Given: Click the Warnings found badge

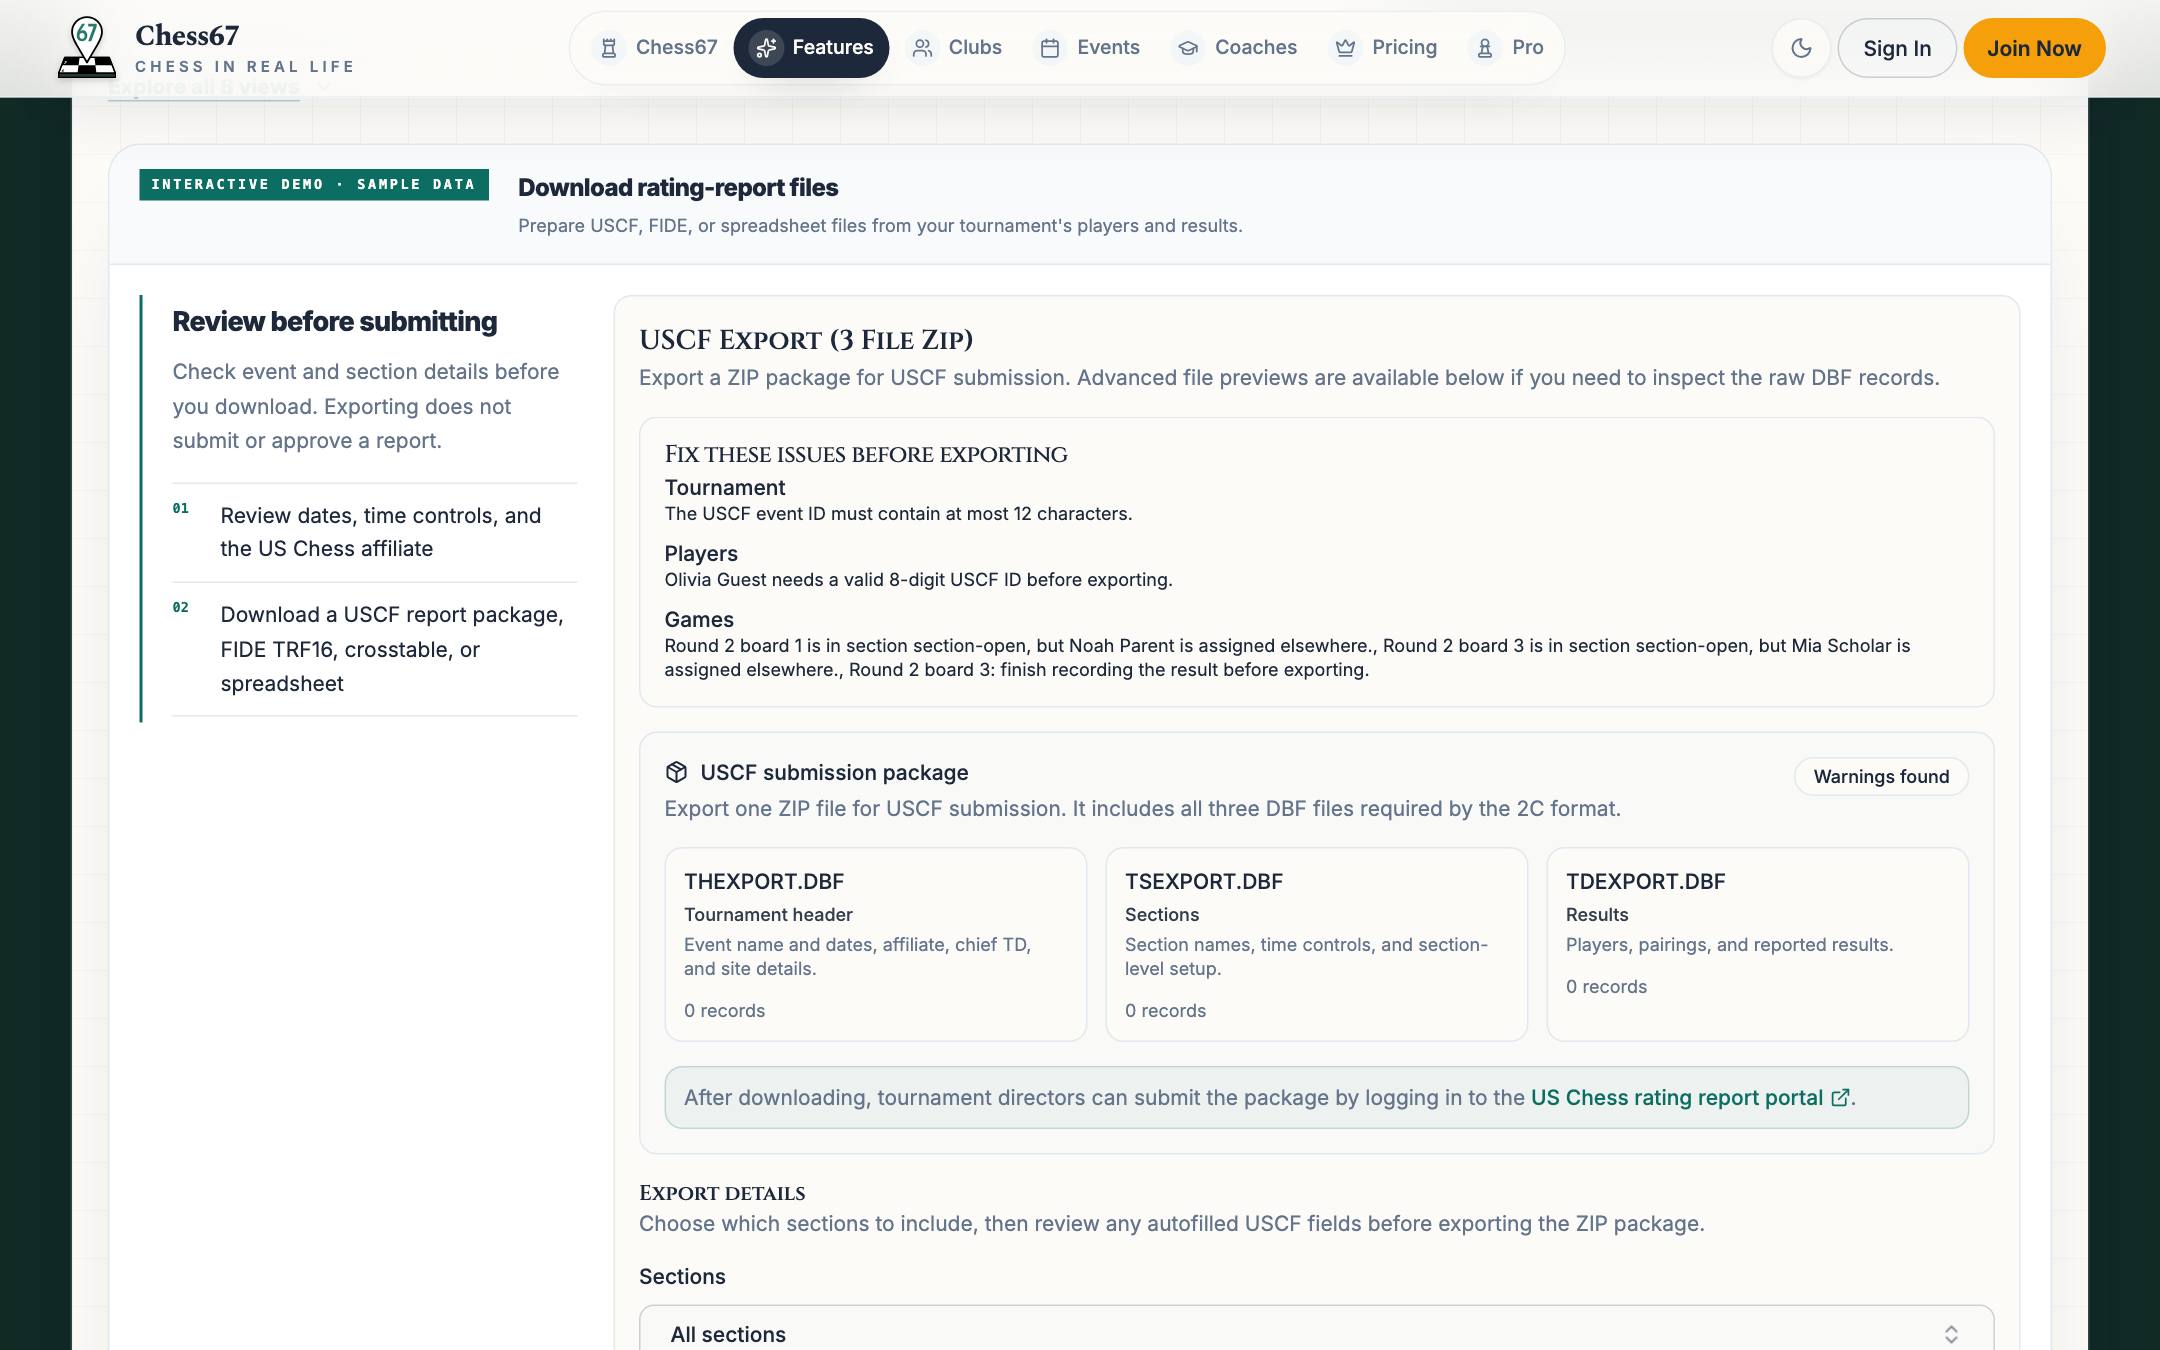Looking at the screenshot, I should pyautogui.click(x=1881, y=777).
